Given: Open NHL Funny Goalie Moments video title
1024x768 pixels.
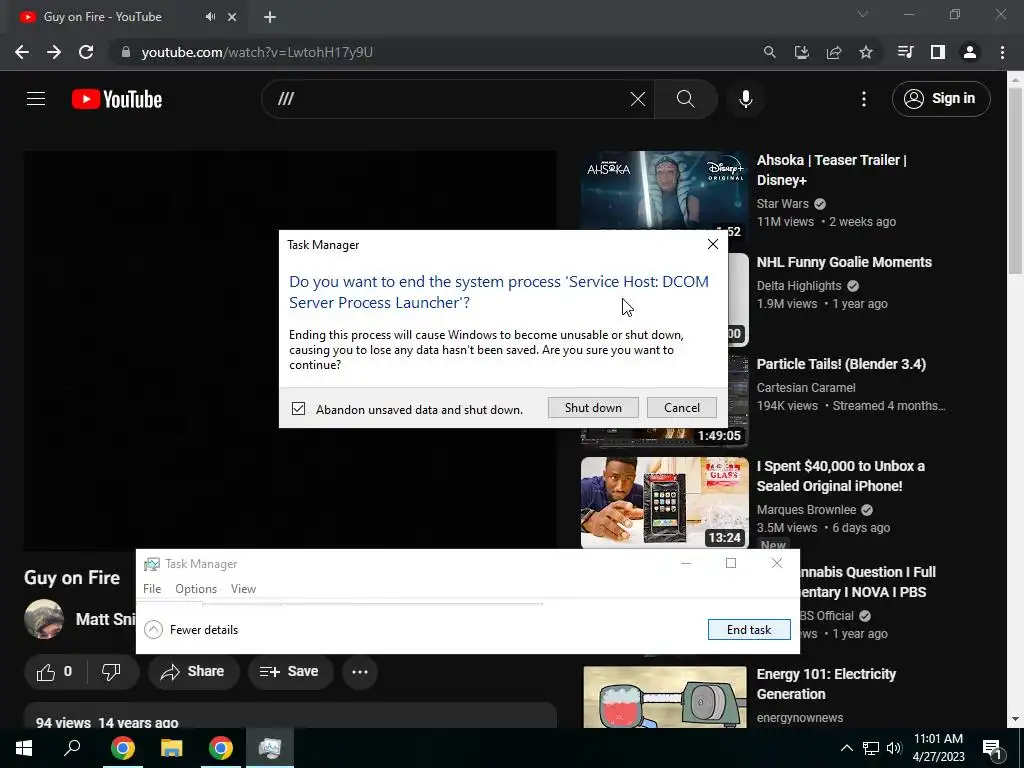Looking at the screenshot, I should [x=844, y=263].
